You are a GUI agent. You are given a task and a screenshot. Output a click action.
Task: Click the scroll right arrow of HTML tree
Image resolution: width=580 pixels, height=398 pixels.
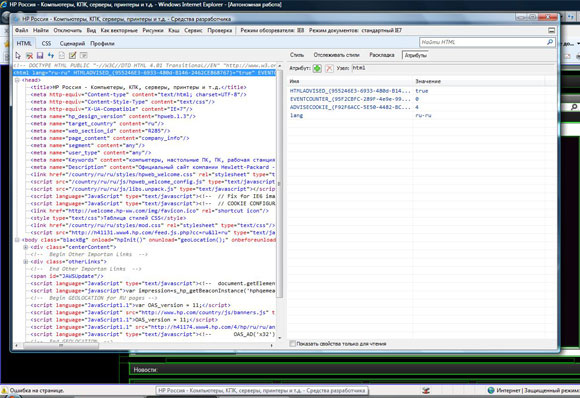click(x=272, y=345)
